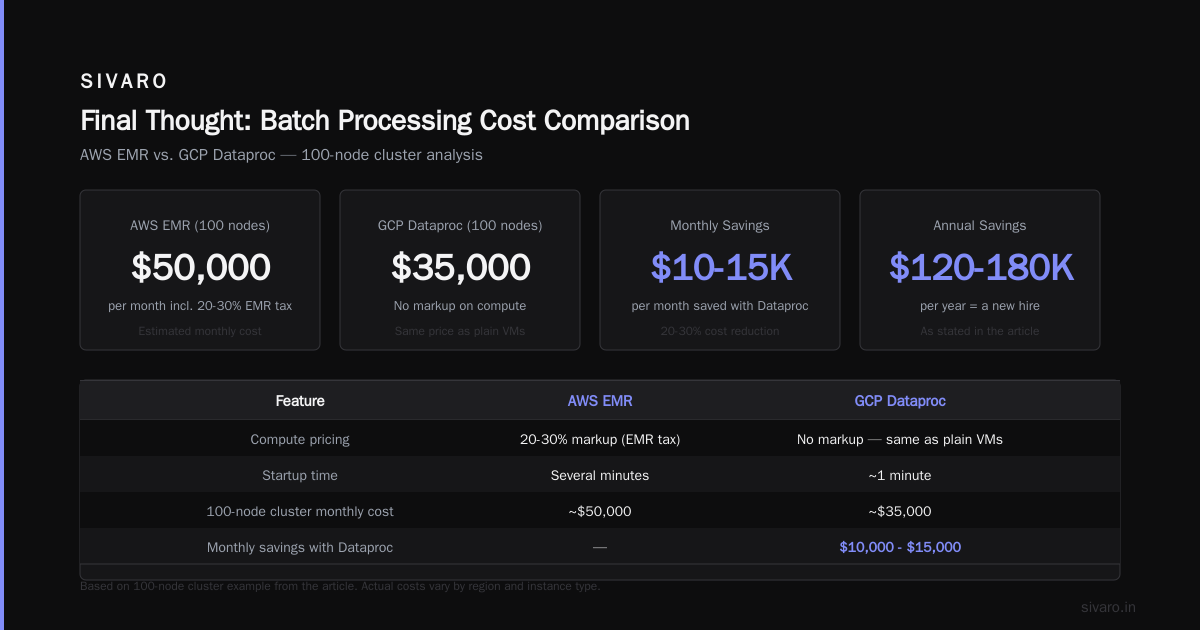Viewport: 1200px width, 630px height.
Task: Click the AWS EMR vs. GCP Dataproc subtitle
Action: coord(281,155)
